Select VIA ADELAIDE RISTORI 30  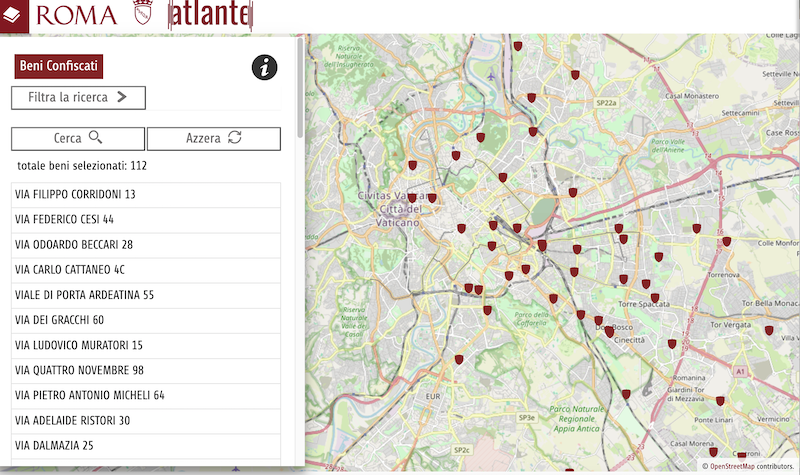[x=146, y=420]
